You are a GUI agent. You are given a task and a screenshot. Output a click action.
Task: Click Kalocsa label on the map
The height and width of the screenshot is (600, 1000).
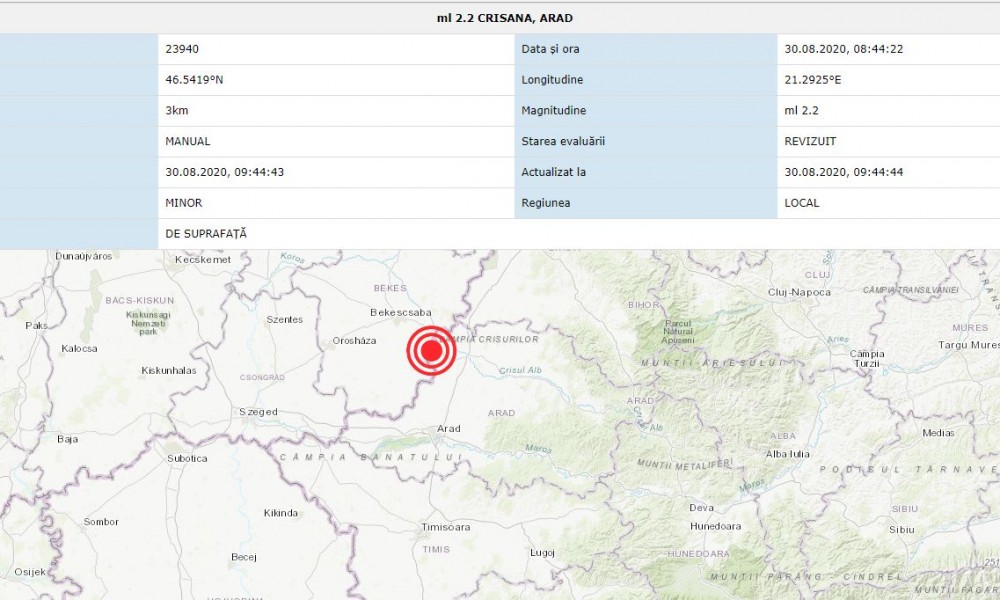pyautogui.click(x=79, y=349)
